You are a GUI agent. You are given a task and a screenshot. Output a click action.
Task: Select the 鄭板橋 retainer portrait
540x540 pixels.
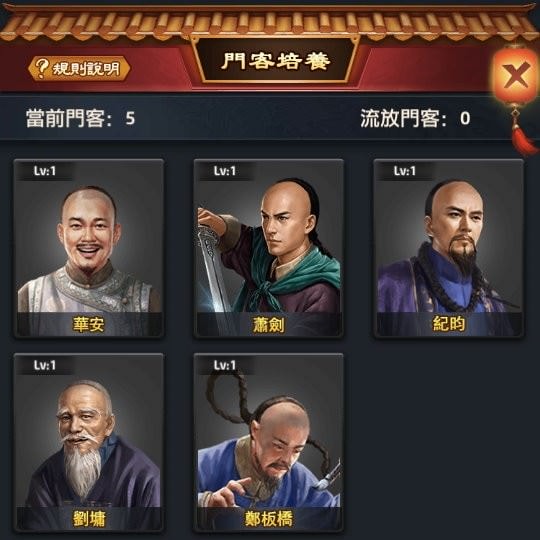269,443
